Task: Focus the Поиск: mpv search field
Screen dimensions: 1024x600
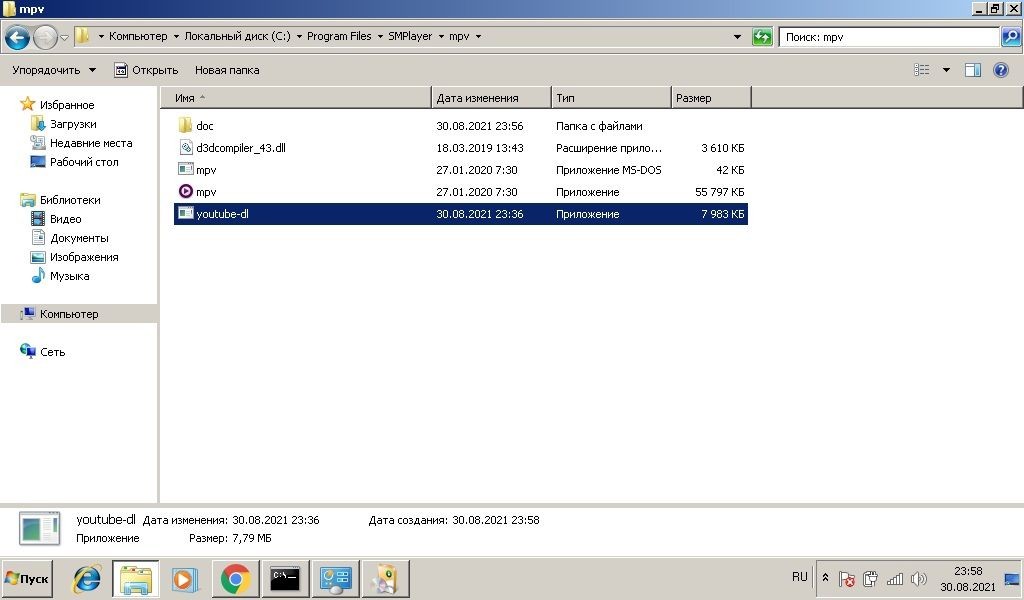Action: click(889, 37)
